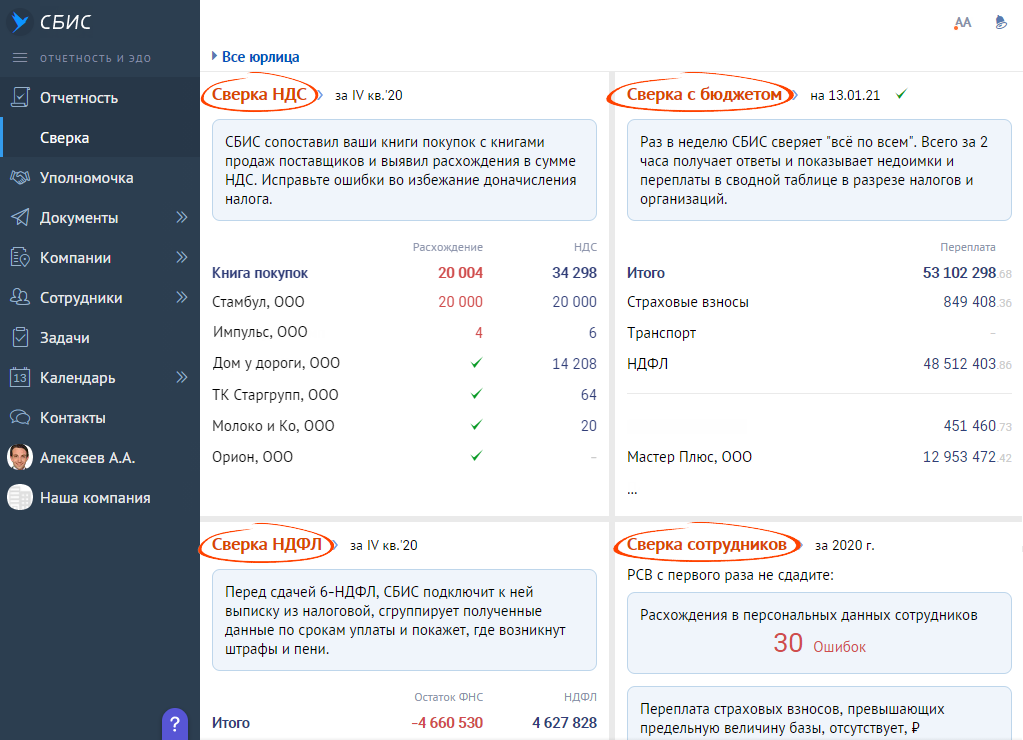The image size is (1023, 740).
Task: Open the purple help question button
Action: point(175,724)
